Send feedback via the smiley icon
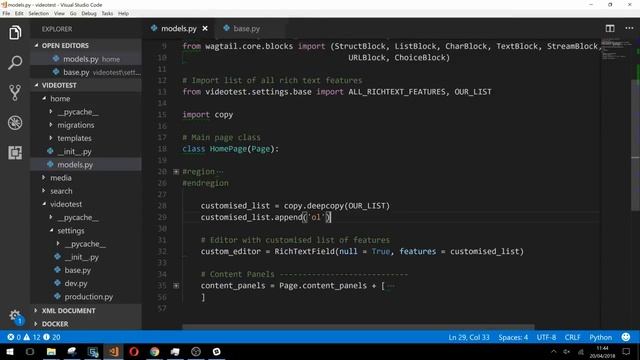This screenshot has width=640, height=360. (x=625, y=337)
